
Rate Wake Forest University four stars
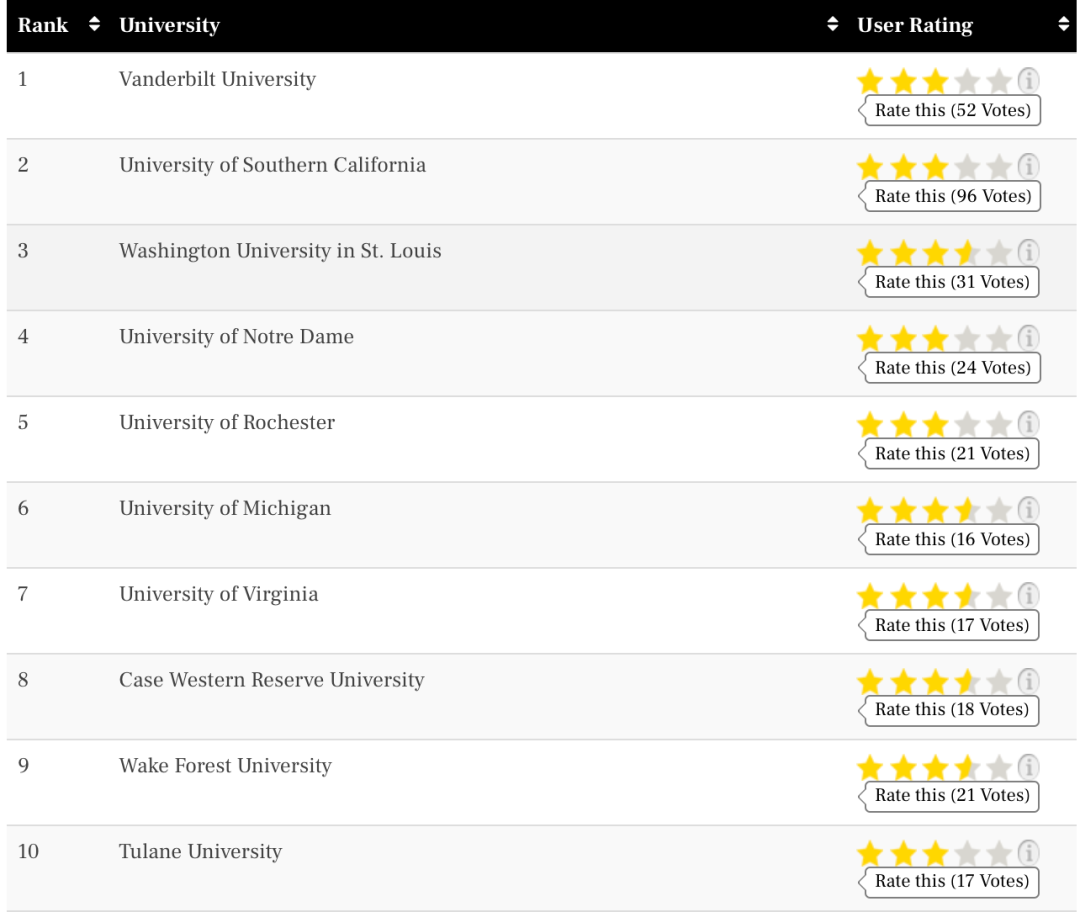coord(967,768)
